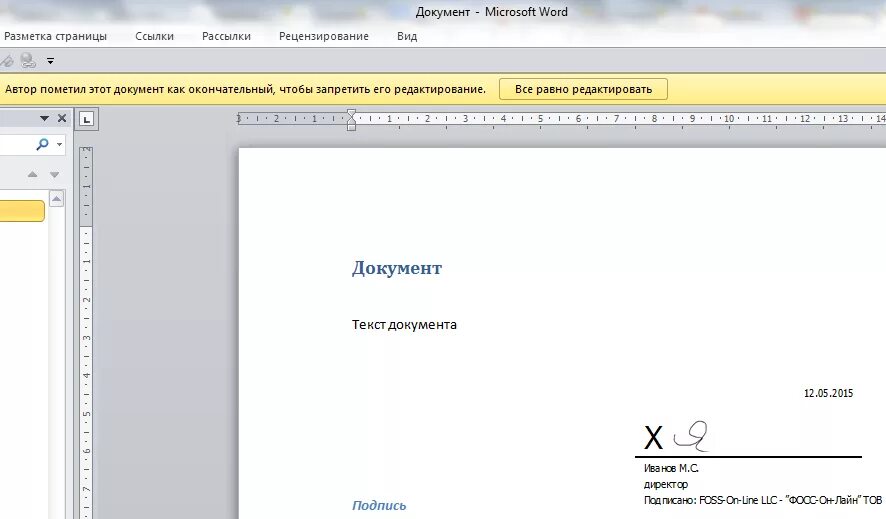886x519 pixels.
Task: Select the highlighted heading in navigation pane
Action: (x=22, y=211)
